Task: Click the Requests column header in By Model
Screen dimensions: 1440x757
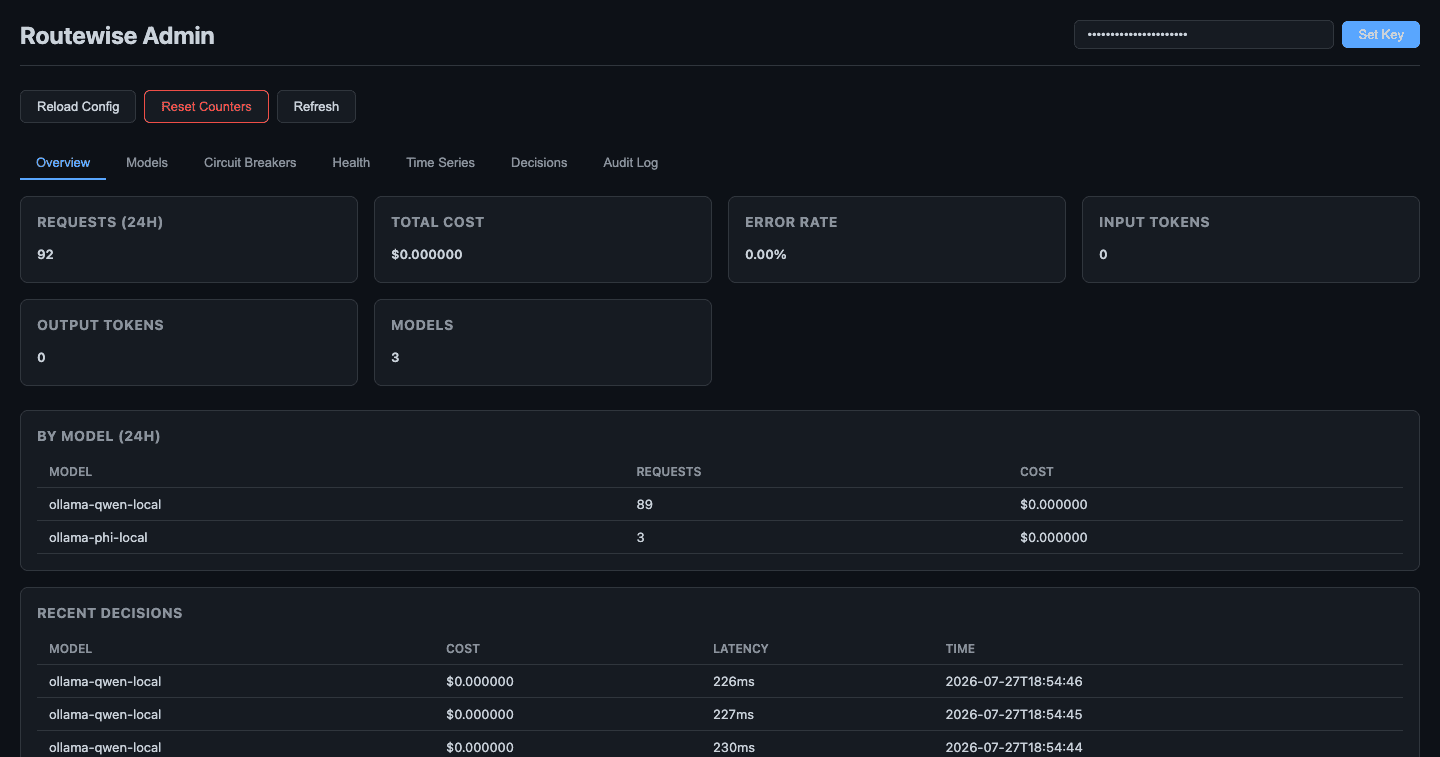Action: (669, 471)
